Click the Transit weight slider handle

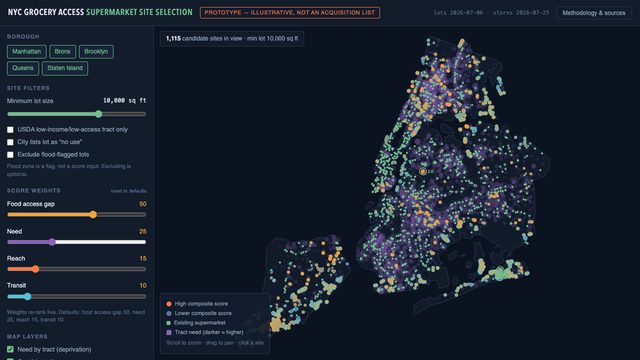27,297
